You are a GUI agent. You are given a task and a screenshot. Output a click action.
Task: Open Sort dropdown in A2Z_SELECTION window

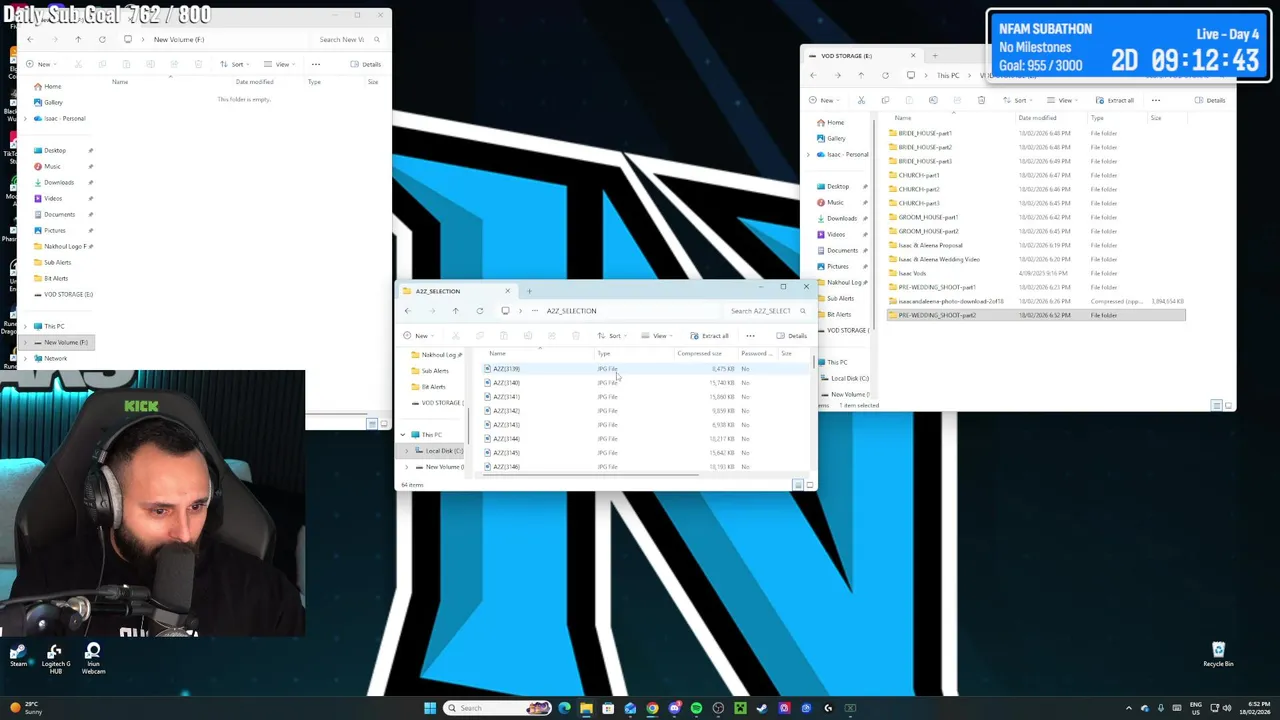(610, 336)
